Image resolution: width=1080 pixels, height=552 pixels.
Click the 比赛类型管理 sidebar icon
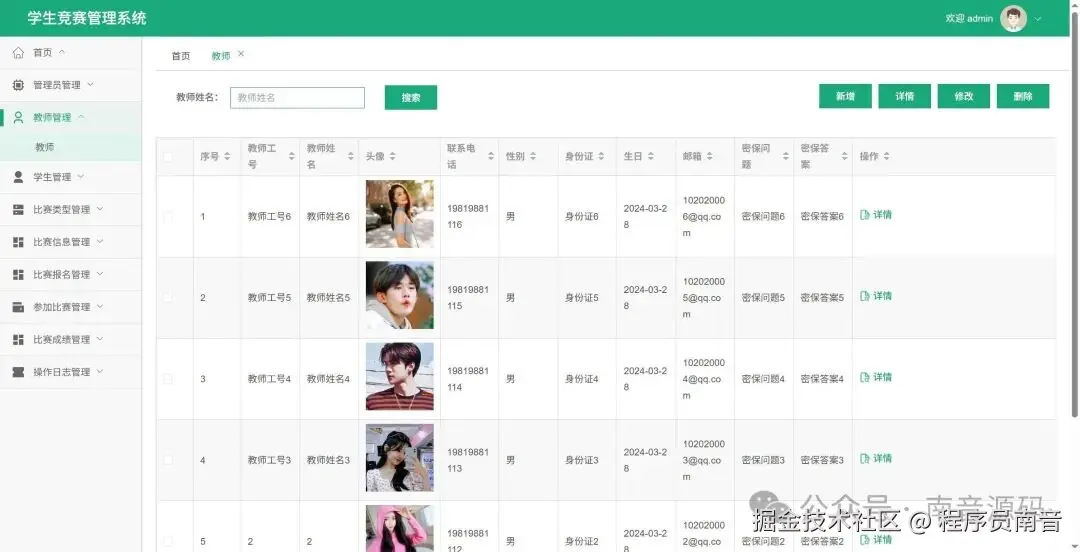pyautogui.click(x=19, y=209)
